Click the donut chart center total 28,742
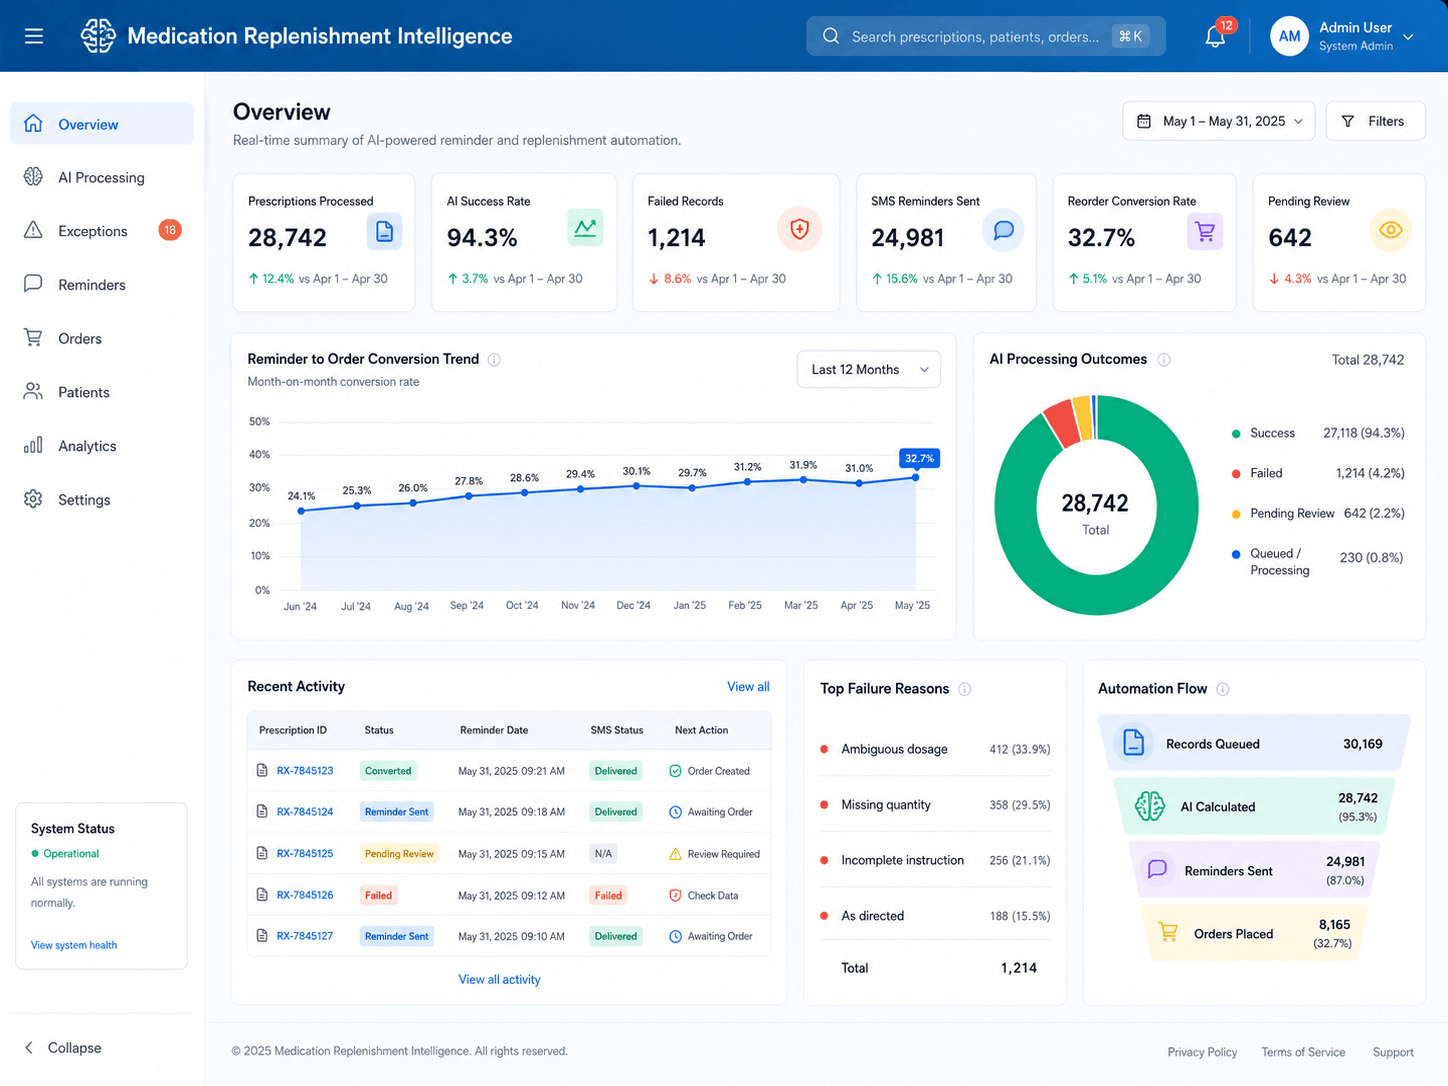Screen dimensions: 1448x1086 click(x=1095, y=503)
